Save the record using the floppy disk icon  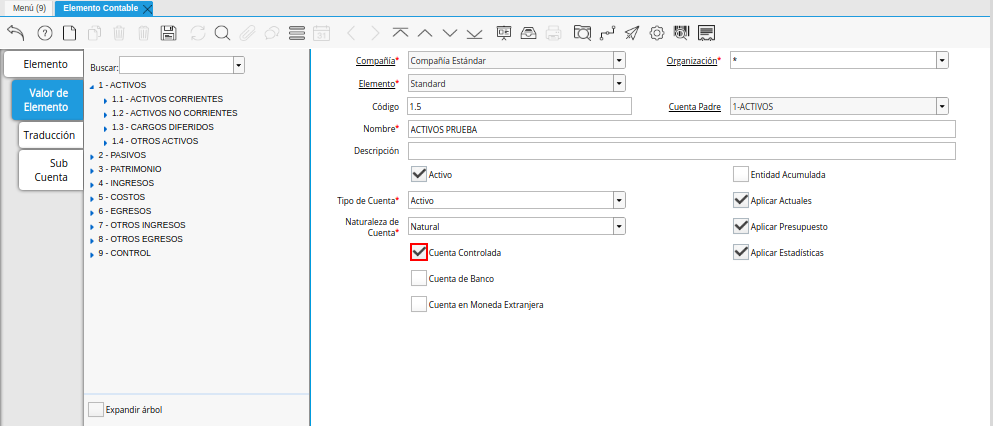168,33
